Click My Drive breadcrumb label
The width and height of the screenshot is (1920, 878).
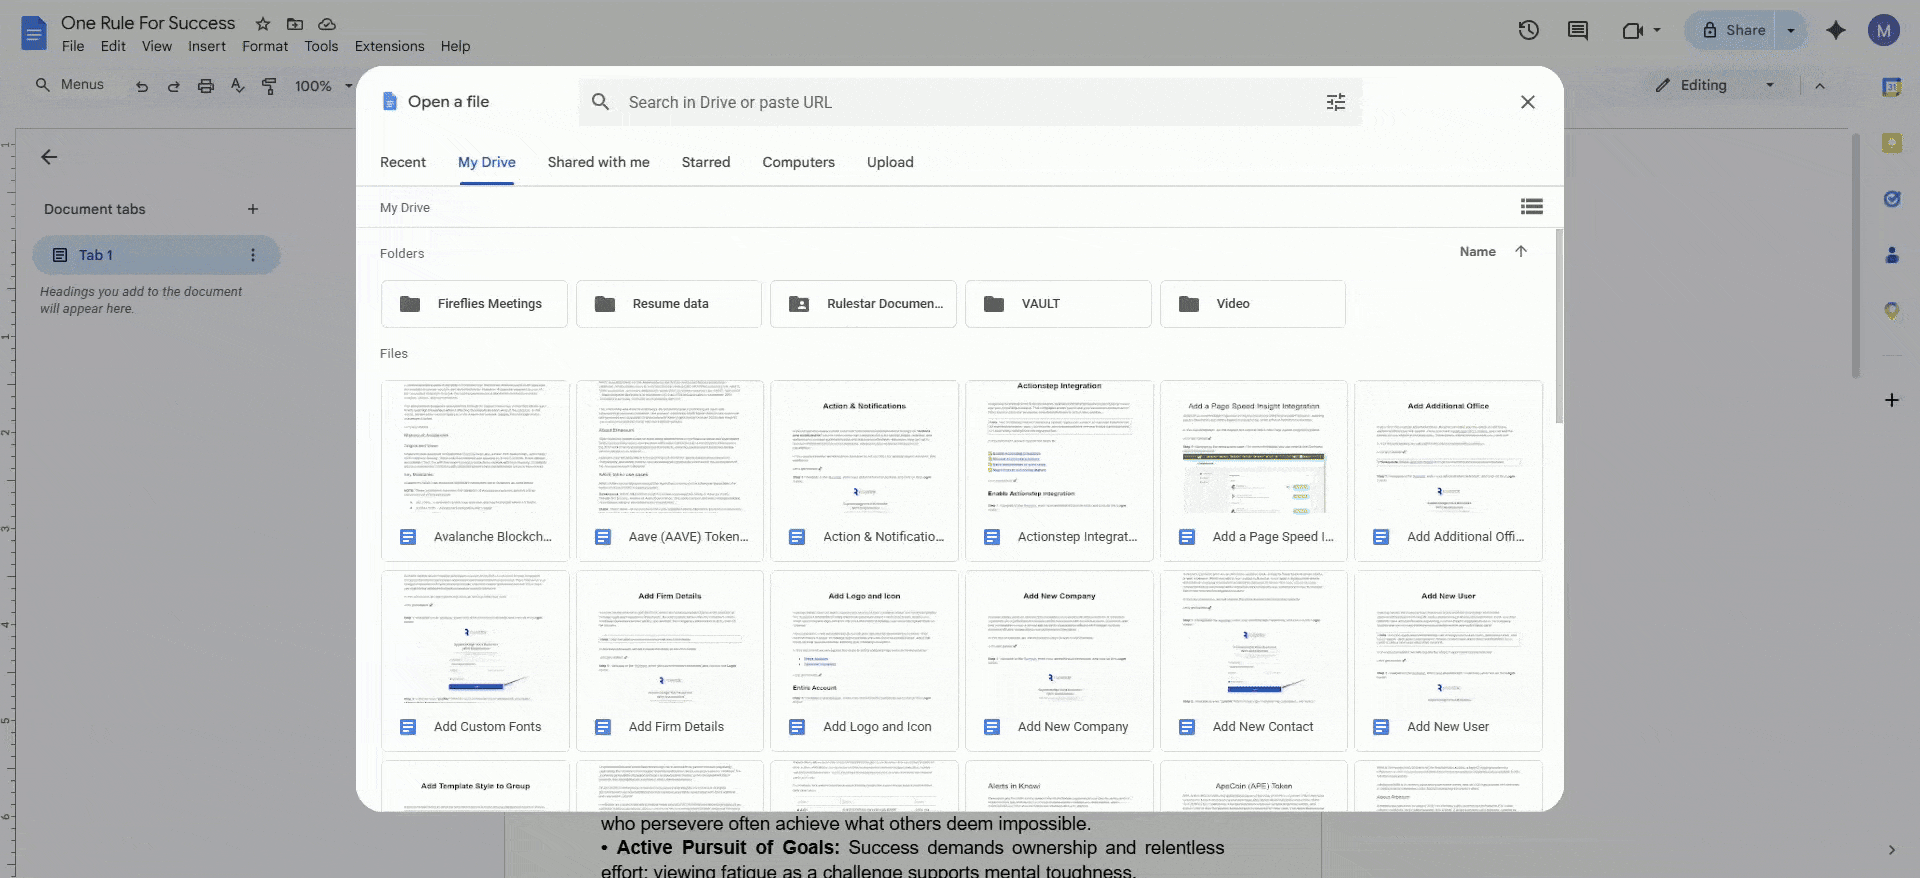click(x=405, y=208)
